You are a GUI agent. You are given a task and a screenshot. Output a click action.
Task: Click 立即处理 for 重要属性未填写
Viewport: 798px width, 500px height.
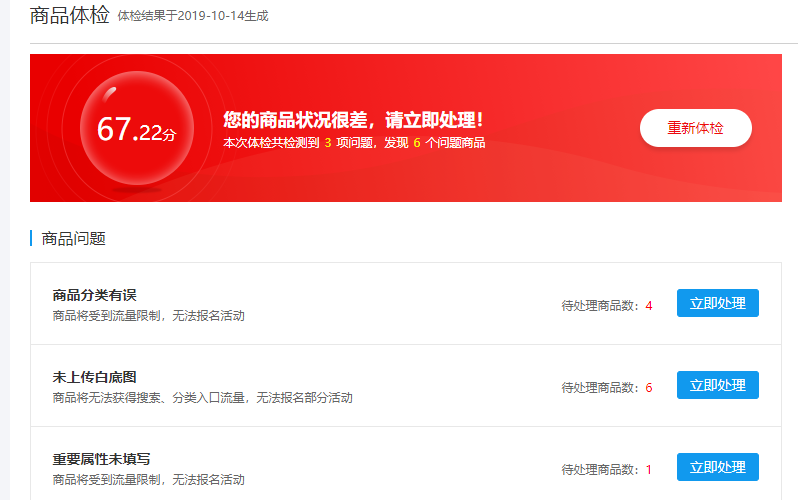[717, 467]
